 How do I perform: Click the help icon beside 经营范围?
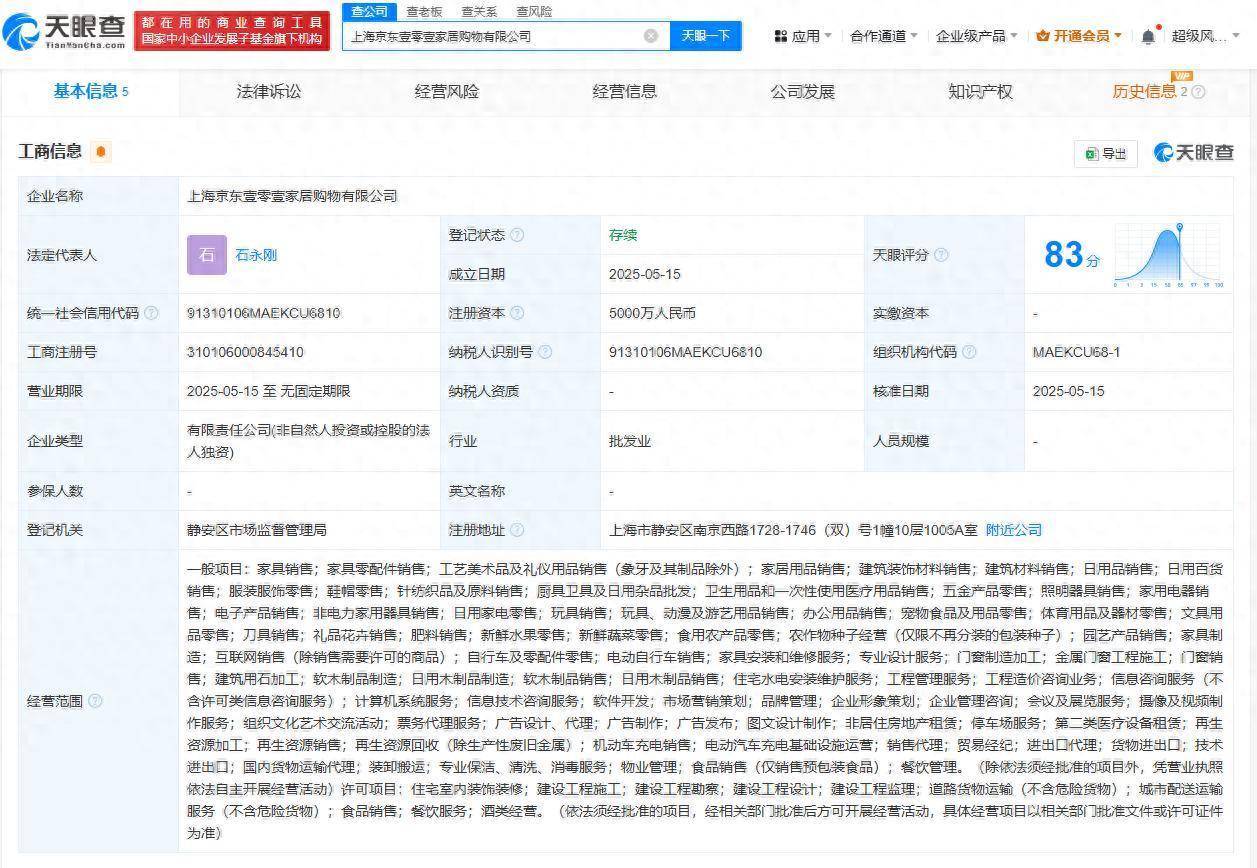pos(95,701)
